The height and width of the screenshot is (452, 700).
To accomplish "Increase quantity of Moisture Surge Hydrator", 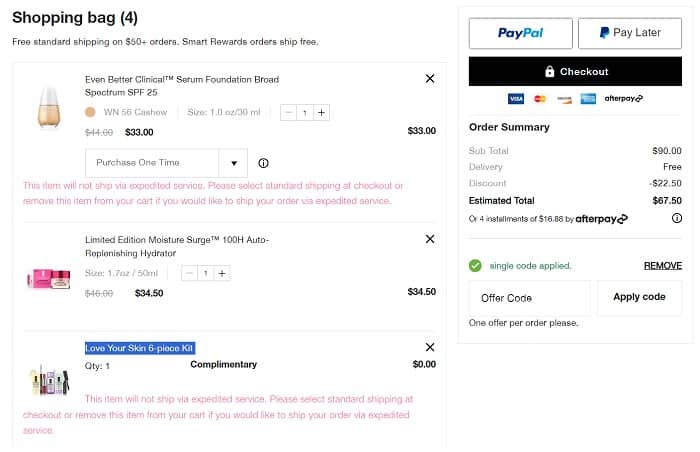I will [222, 273].
